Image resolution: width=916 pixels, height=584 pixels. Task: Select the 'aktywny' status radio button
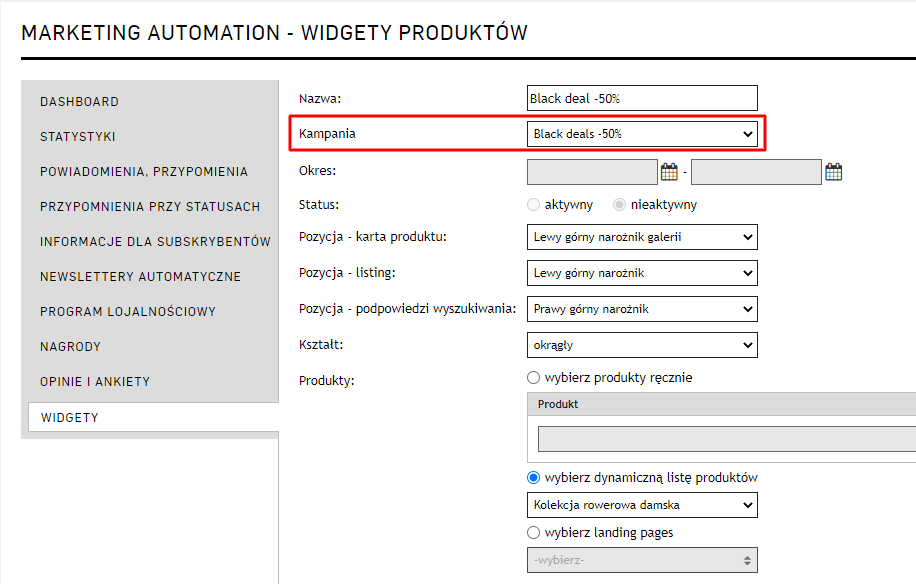(x=534, y=205)
